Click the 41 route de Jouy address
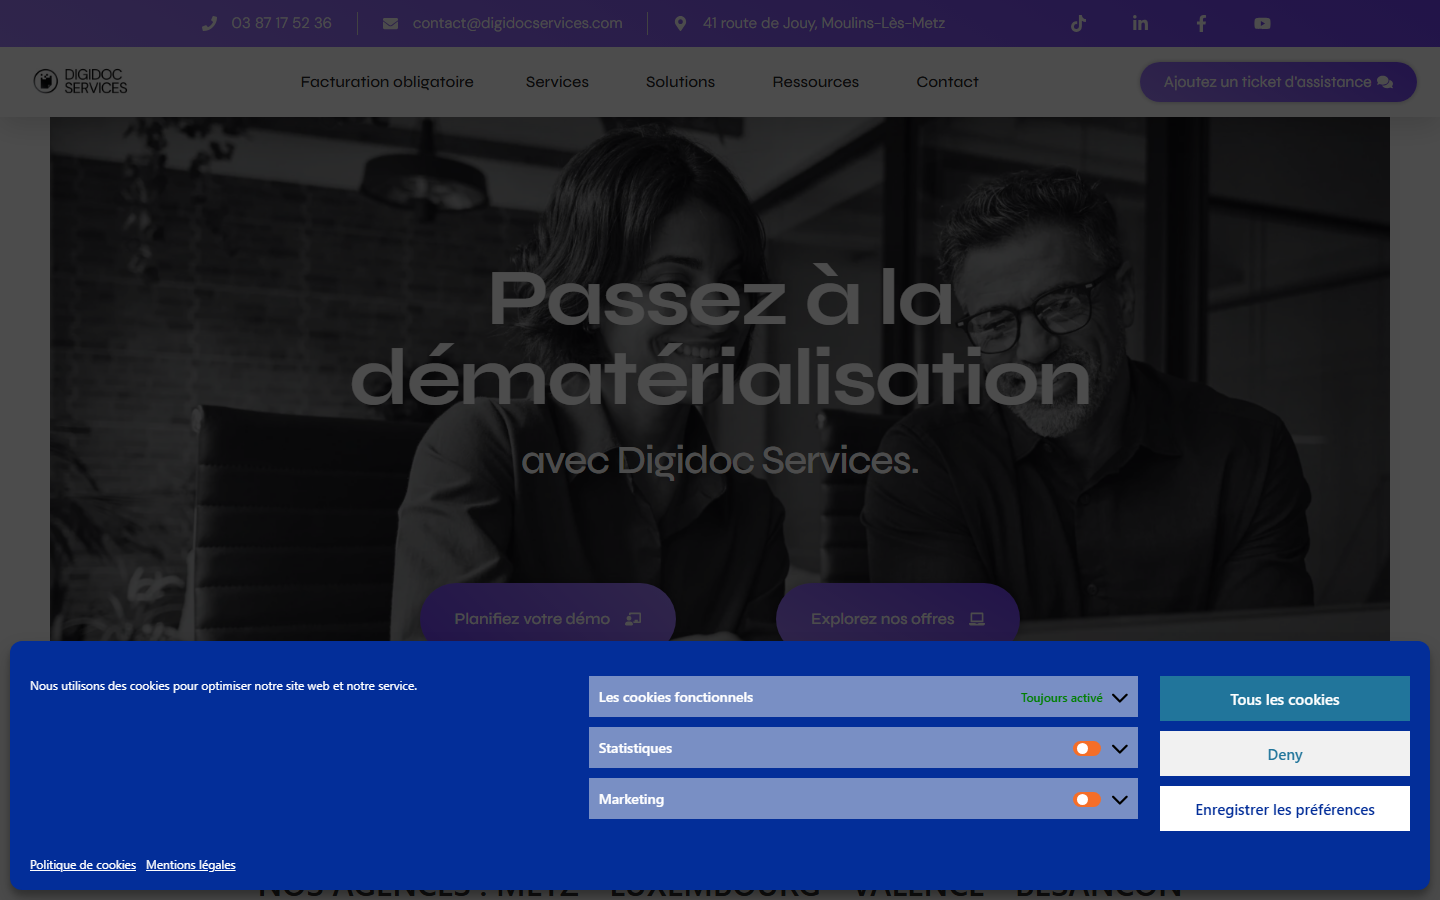This screenshot has width=1440, height=900. click(x=824, y=23)
